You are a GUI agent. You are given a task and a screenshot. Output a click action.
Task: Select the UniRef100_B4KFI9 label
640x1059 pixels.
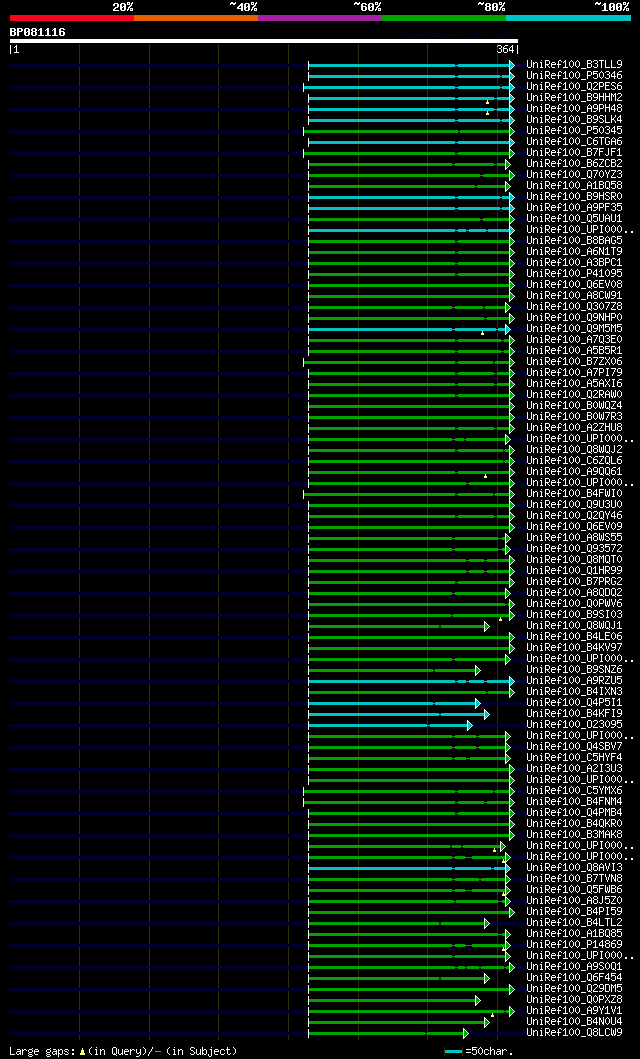575,713
